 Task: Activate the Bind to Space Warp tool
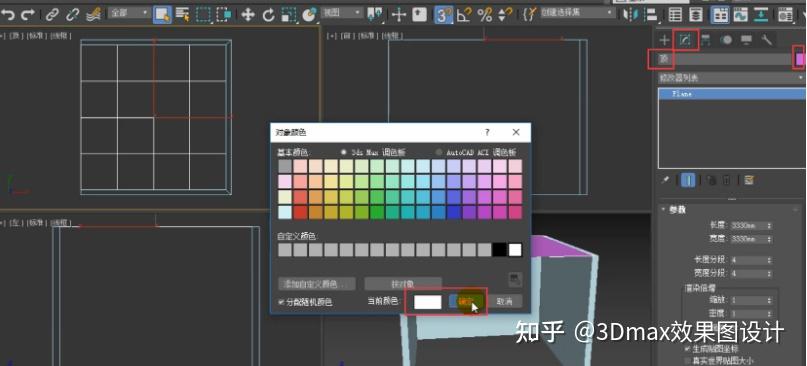click(93, 14)
